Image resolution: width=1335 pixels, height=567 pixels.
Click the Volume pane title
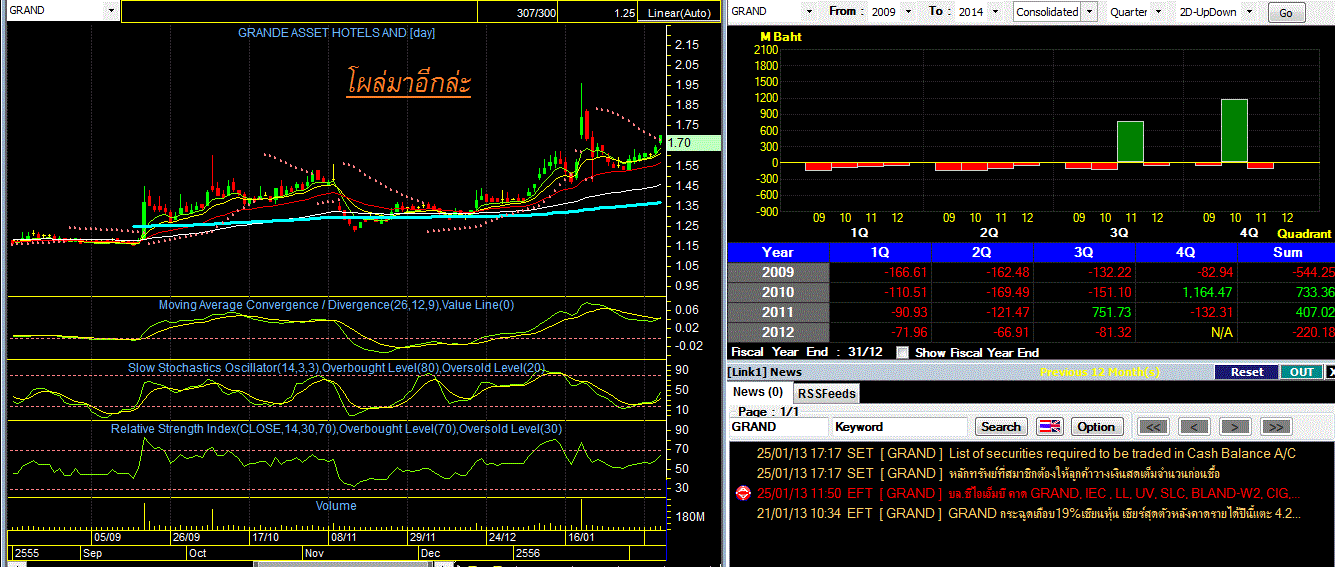[336, 506]
